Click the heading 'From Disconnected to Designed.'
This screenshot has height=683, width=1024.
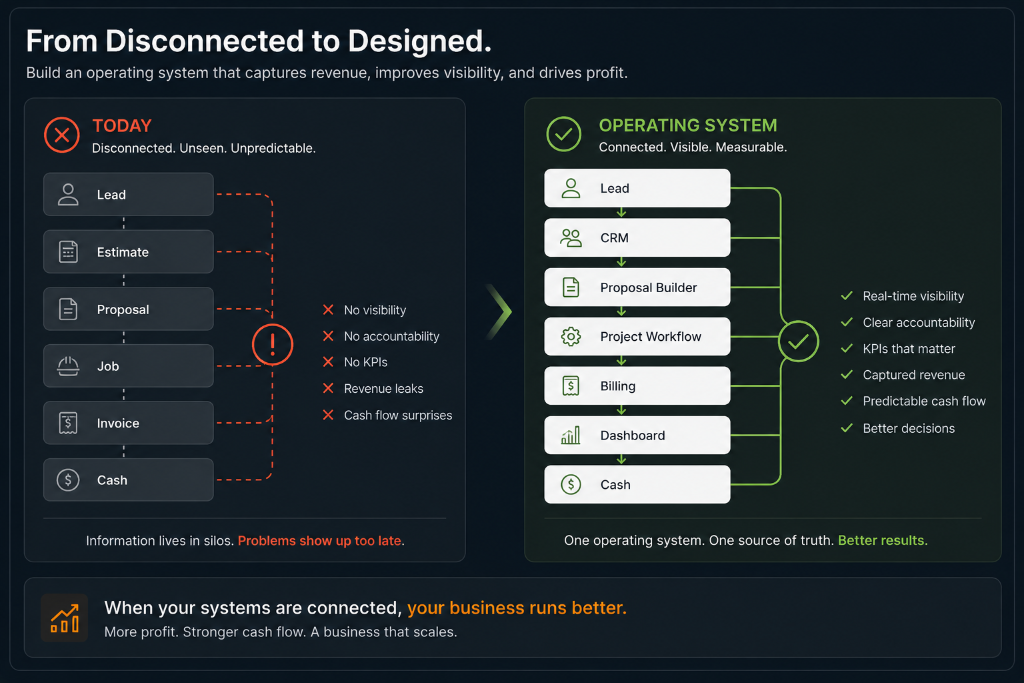[x=259, y=42]
